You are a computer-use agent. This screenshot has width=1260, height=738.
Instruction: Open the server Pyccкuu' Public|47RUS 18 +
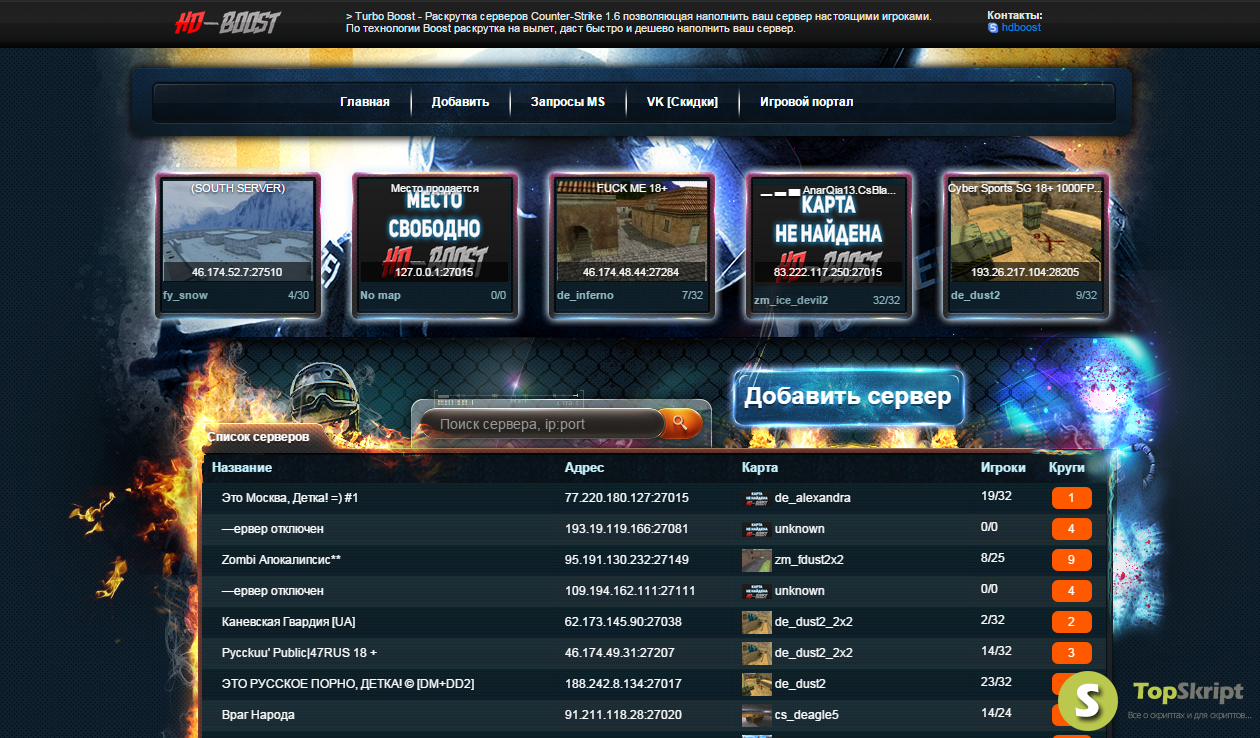point(299,653)
